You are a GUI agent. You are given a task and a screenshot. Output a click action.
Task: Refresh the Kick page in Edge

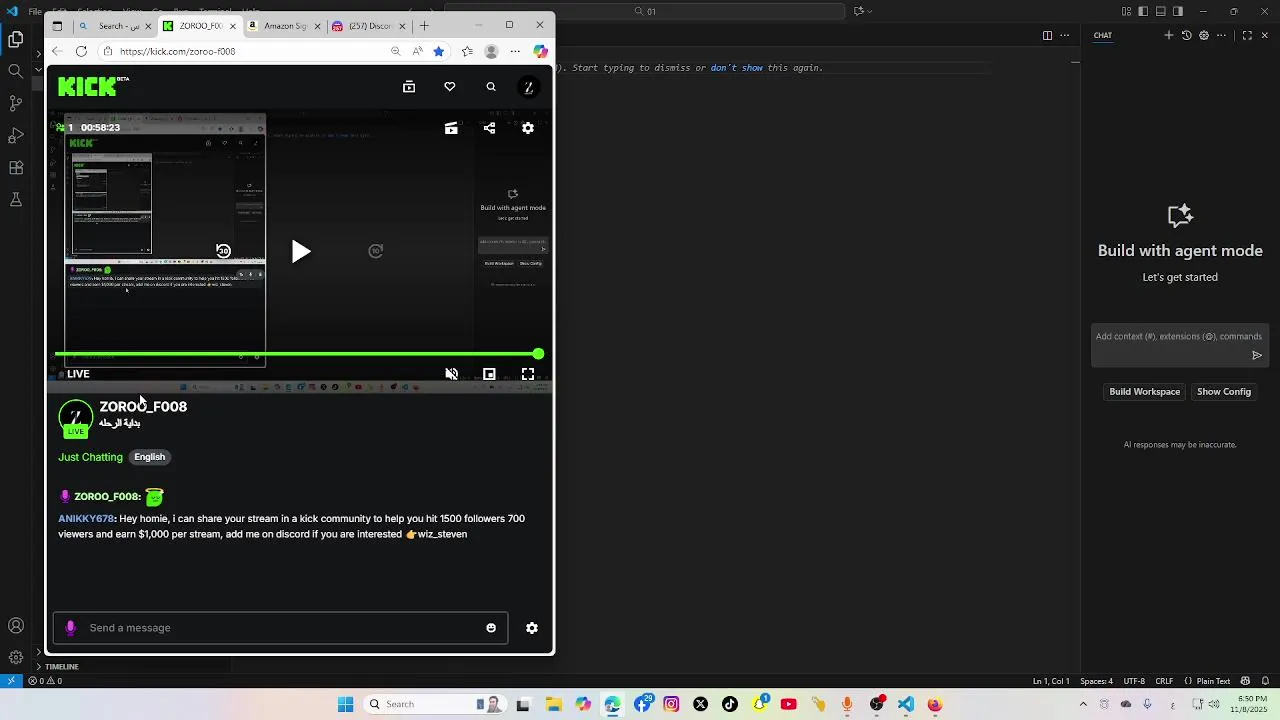(81, 51)
